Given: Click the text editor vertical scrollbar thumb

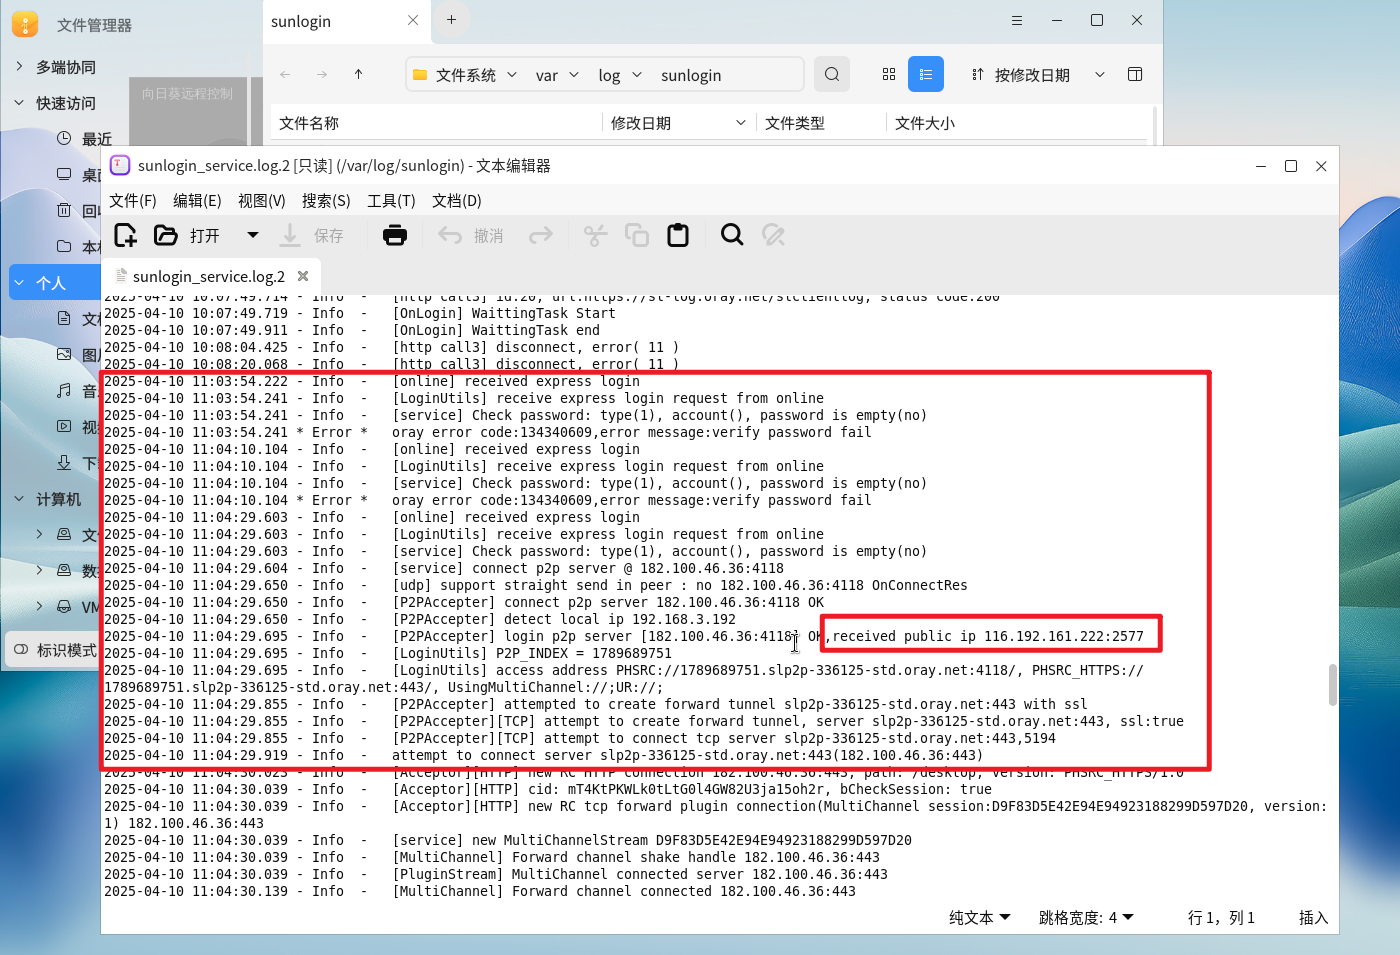Looking at the screenshot, I should point(1332,684).
